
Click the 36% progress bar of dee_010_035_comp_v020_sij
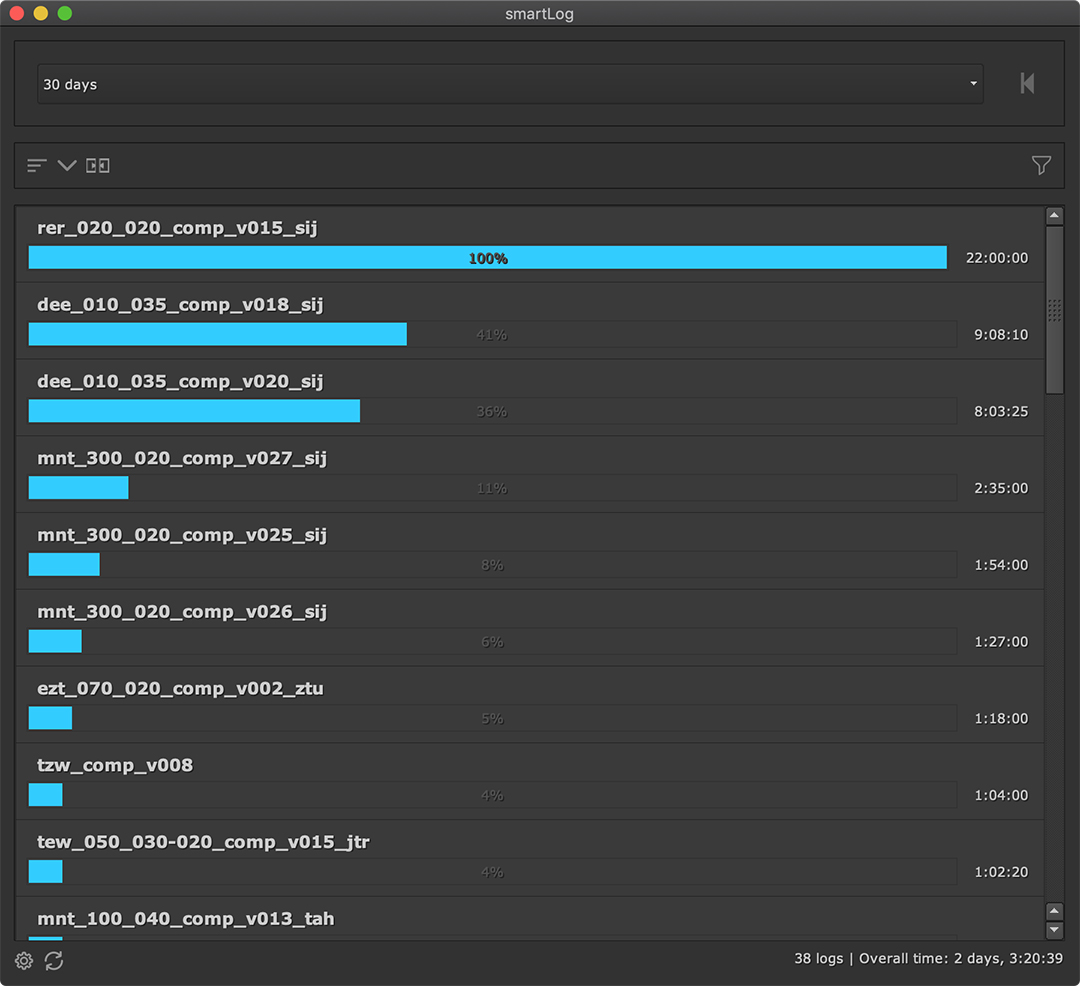[492, 411]
